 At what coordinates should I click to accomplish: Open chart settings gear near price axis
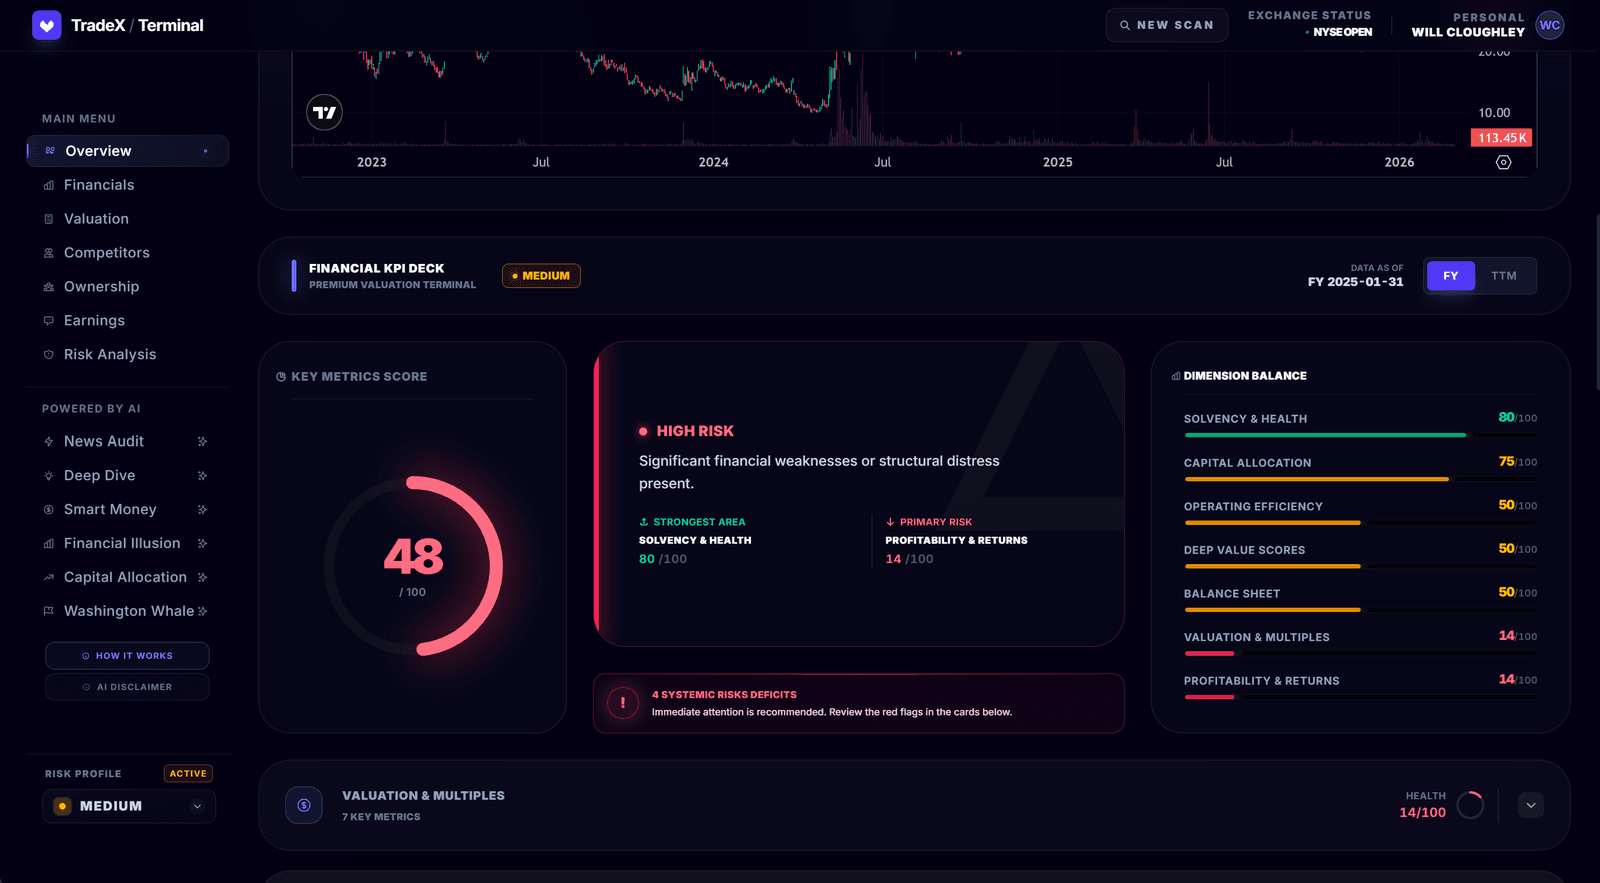[1503, 162]
